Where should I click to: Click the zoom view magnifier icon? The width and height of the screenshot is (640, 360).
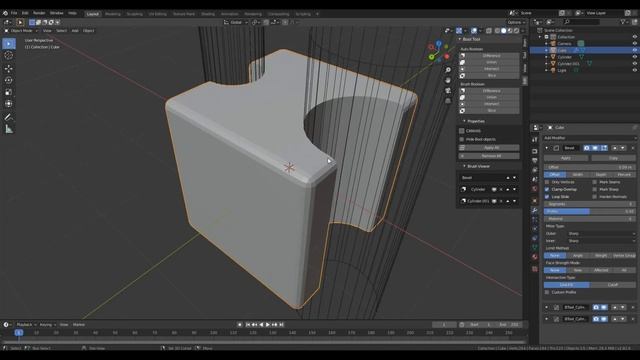click(x=448, y=70)
